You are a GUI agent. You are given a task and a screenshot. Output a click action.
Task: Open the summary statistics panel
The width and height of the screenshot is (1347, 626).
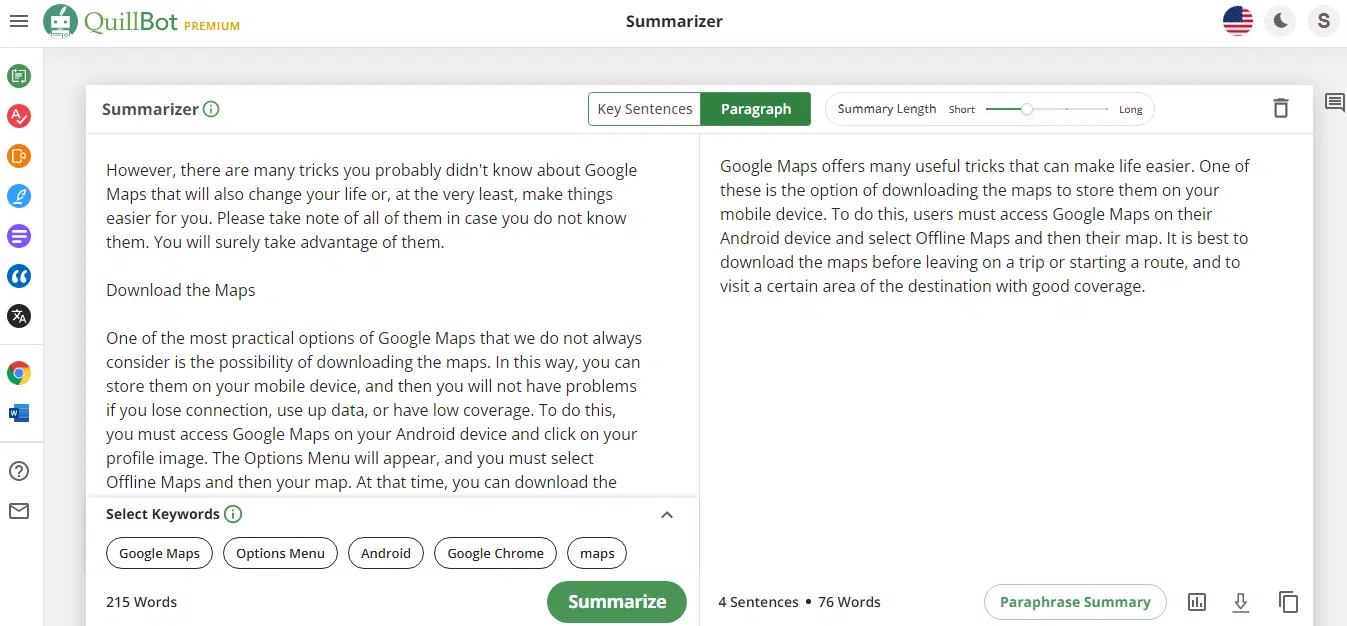pyautogui.click(x=1196, y=601)
